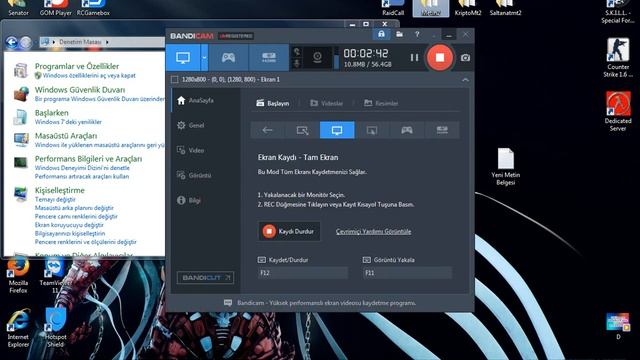This screenshot has height=360, width=640.
Task: Click the Bandicam lock icon
Action: [381, 34]
